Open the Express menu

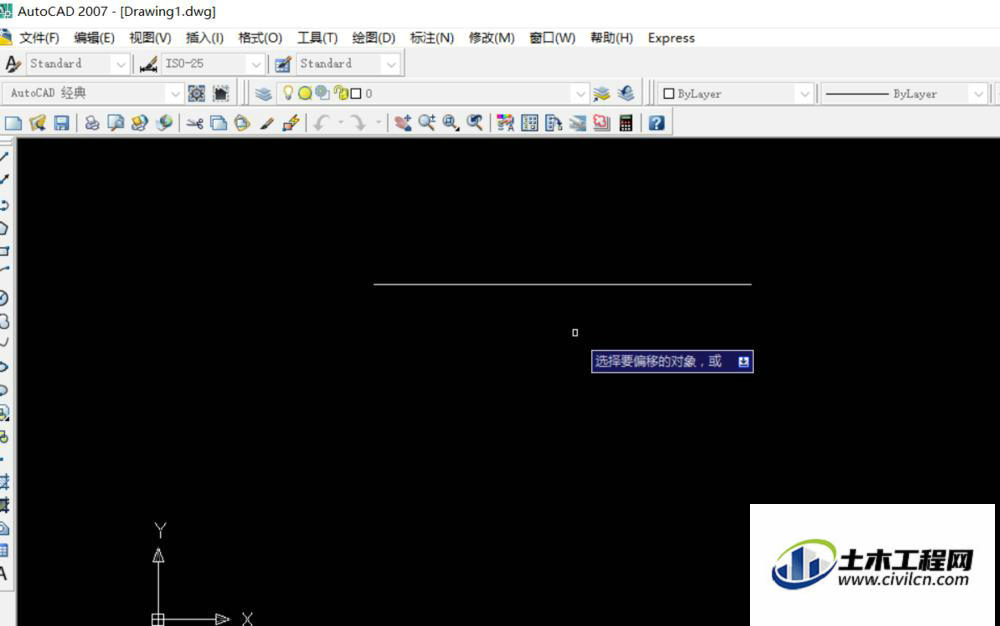tap(671, 38)
